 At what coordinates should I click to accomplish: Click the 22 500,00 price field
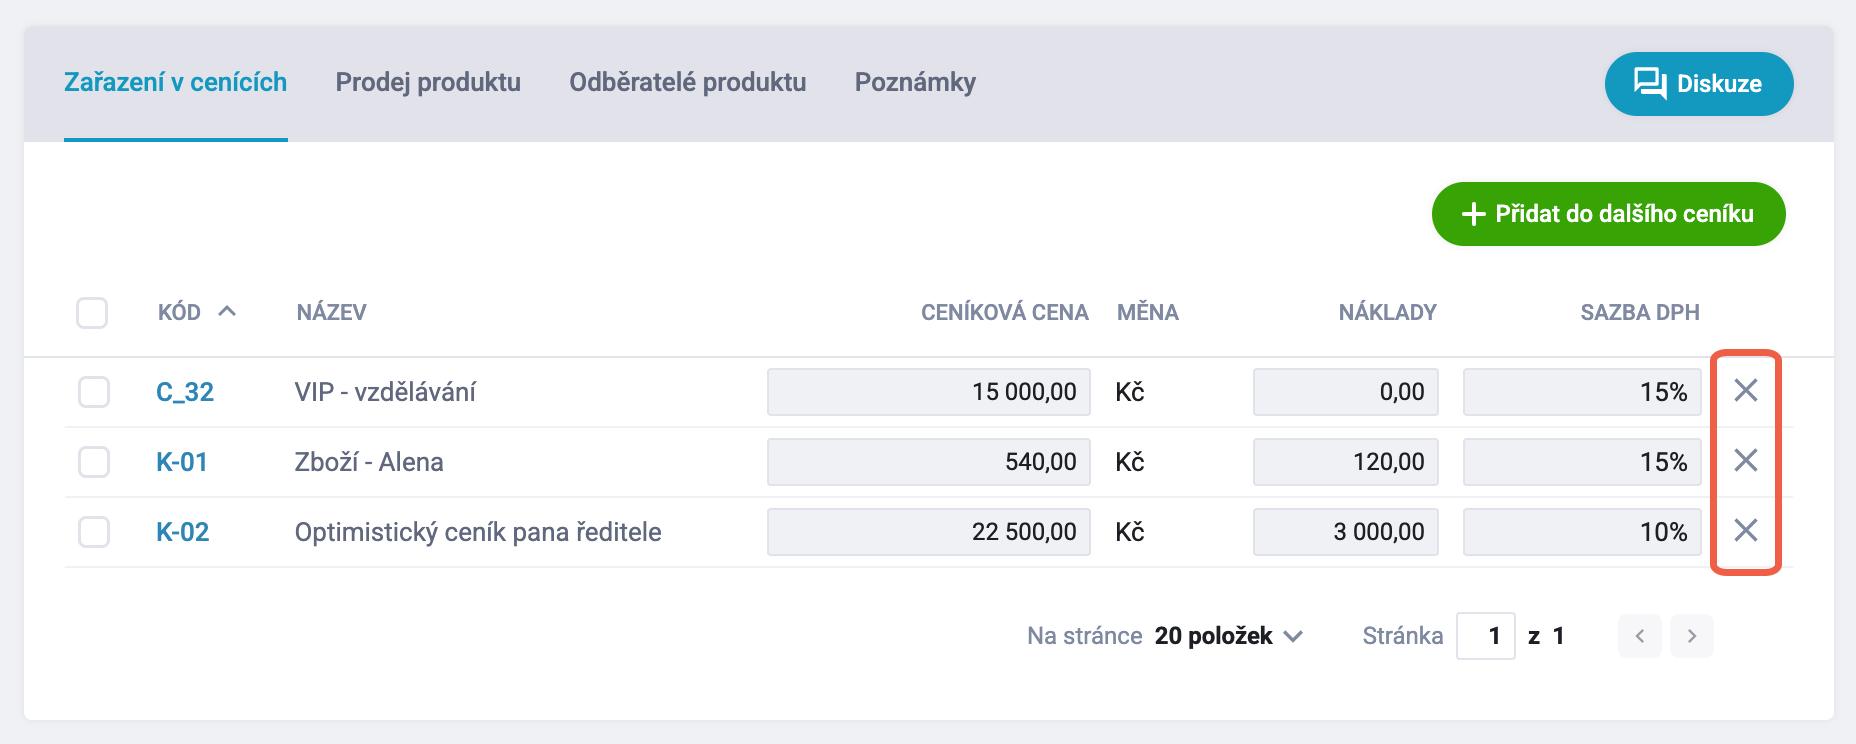tap(928, 532)
